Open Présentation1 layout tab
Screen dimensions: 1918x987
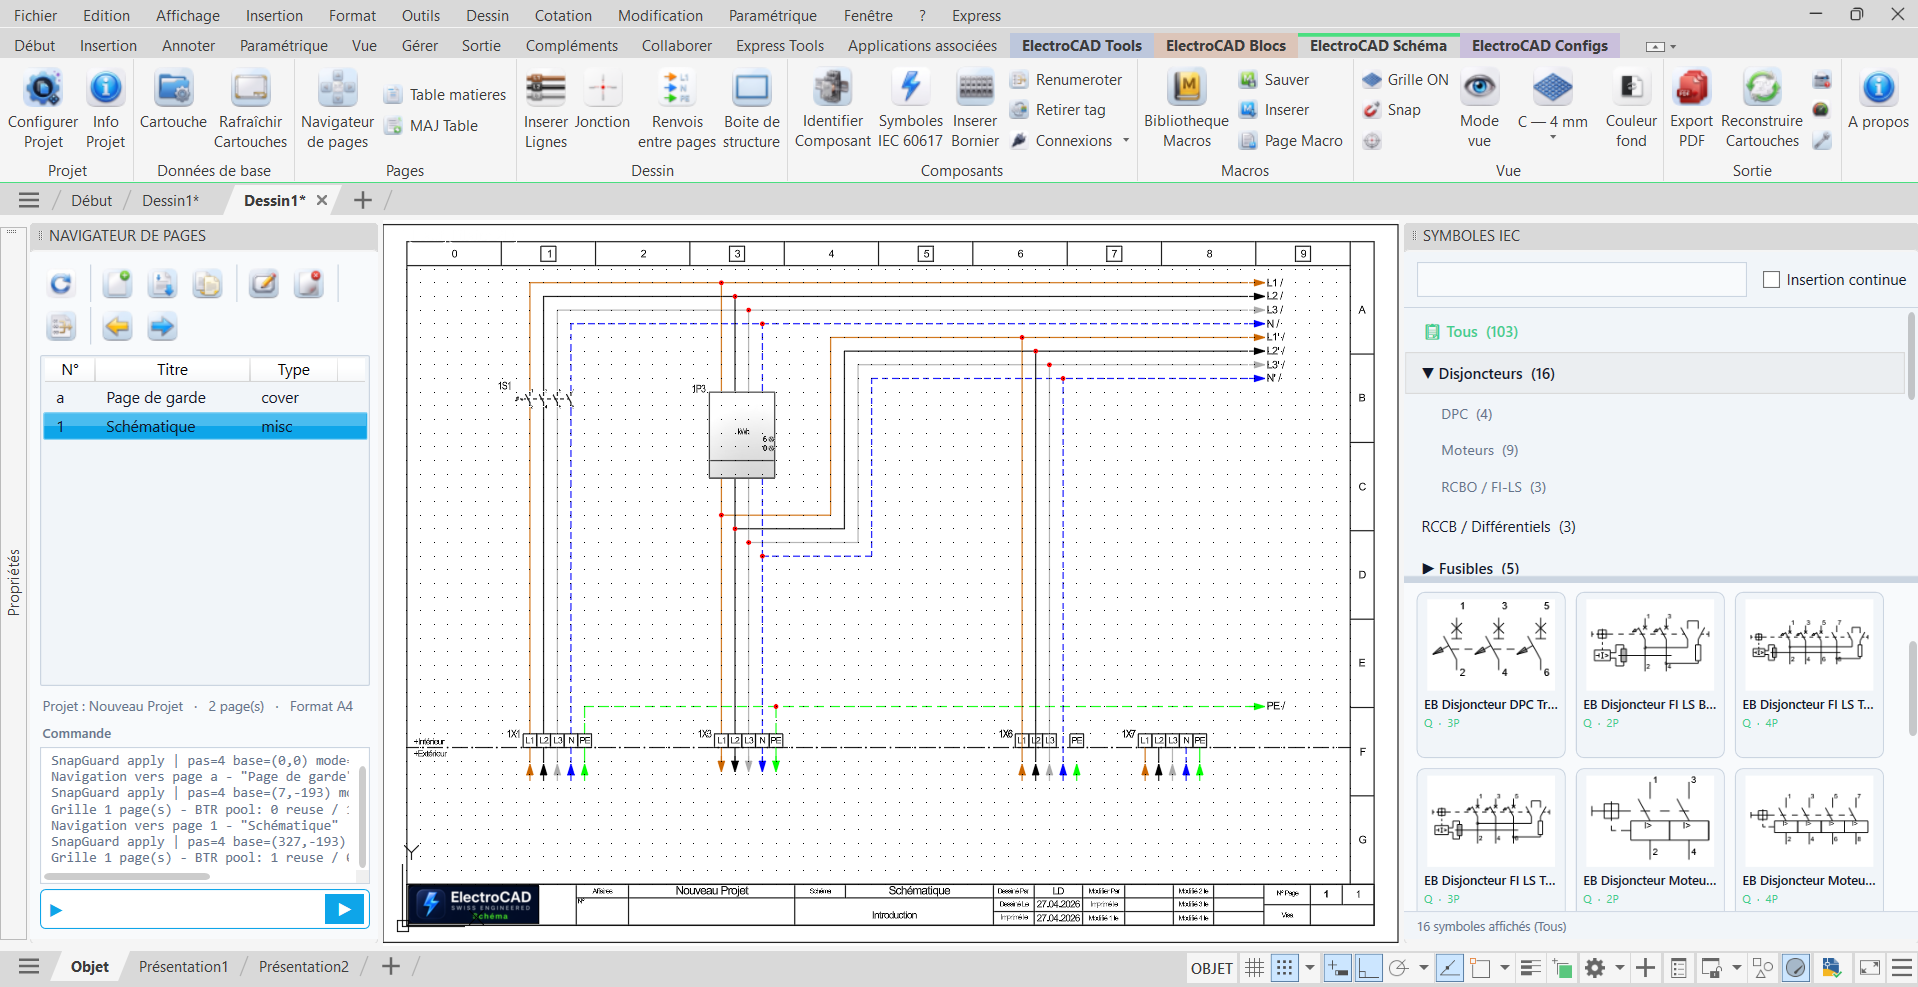tap(183, 967)
